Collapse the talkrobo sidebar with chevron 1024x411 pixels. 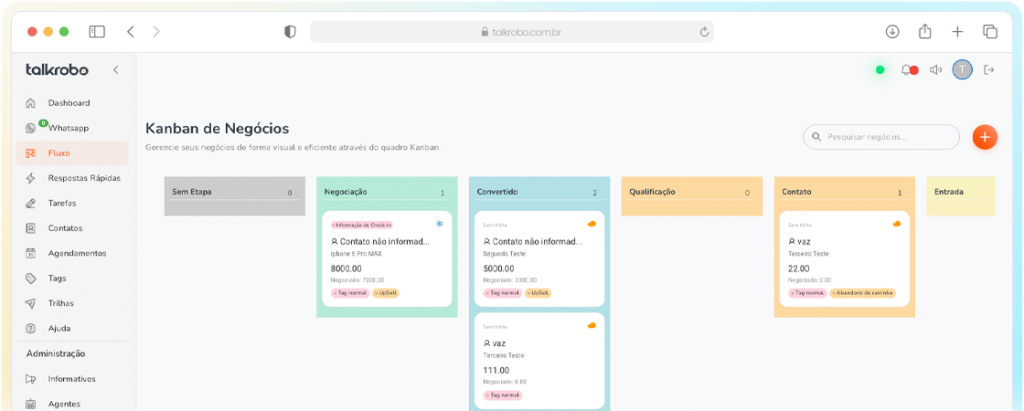pyautogui.click(x=115, y=70)
